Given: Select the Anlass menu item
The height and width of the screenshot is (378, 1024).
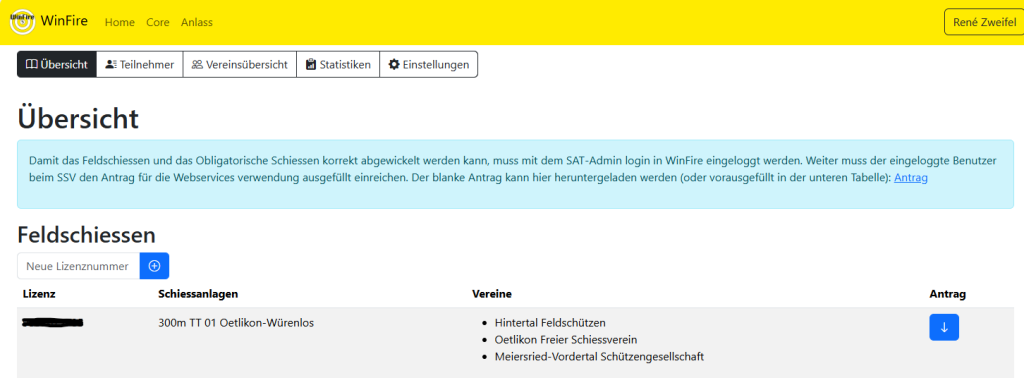Looking at the screenshot, I should pyautogui.click(x=197, y=22).
